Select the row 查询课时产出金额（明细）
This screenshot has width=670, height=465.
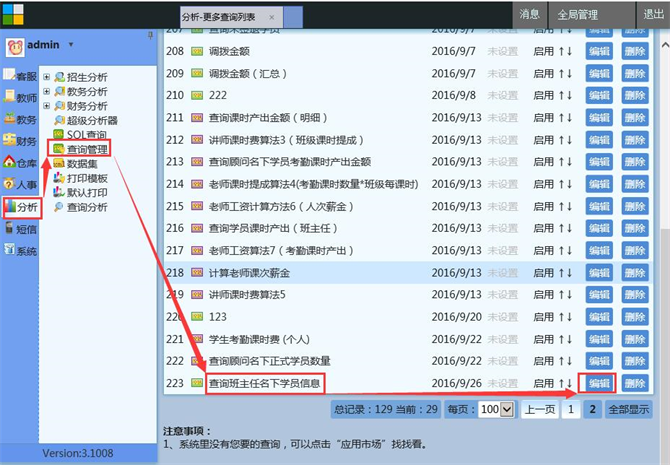point(408,118)
